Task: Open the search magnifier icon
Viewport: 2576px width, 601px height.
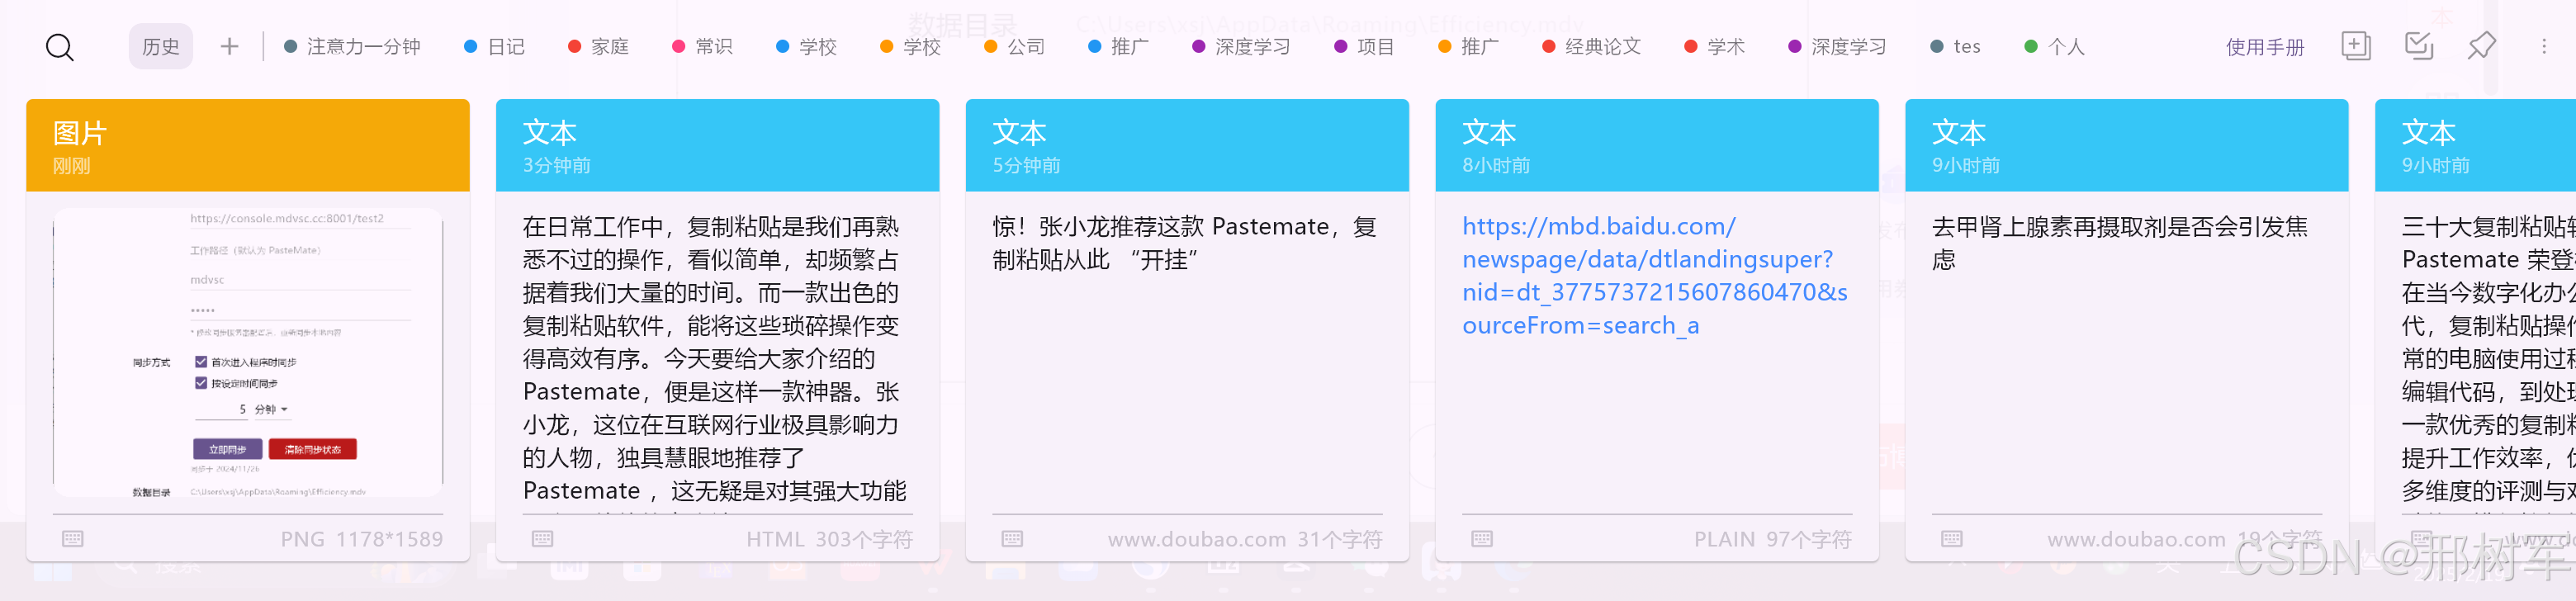Action: point(60,47)
